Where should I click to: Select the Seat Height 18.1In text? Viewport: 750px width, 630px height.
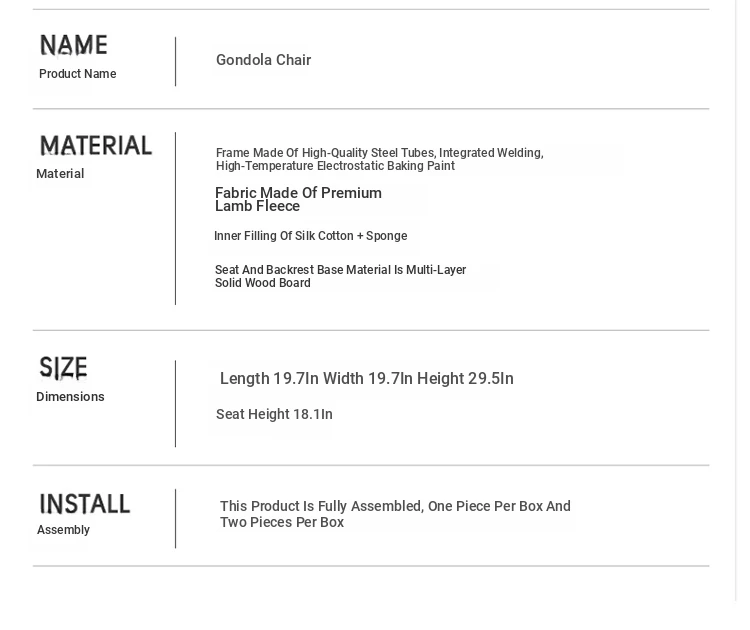(x=274, y=415)
